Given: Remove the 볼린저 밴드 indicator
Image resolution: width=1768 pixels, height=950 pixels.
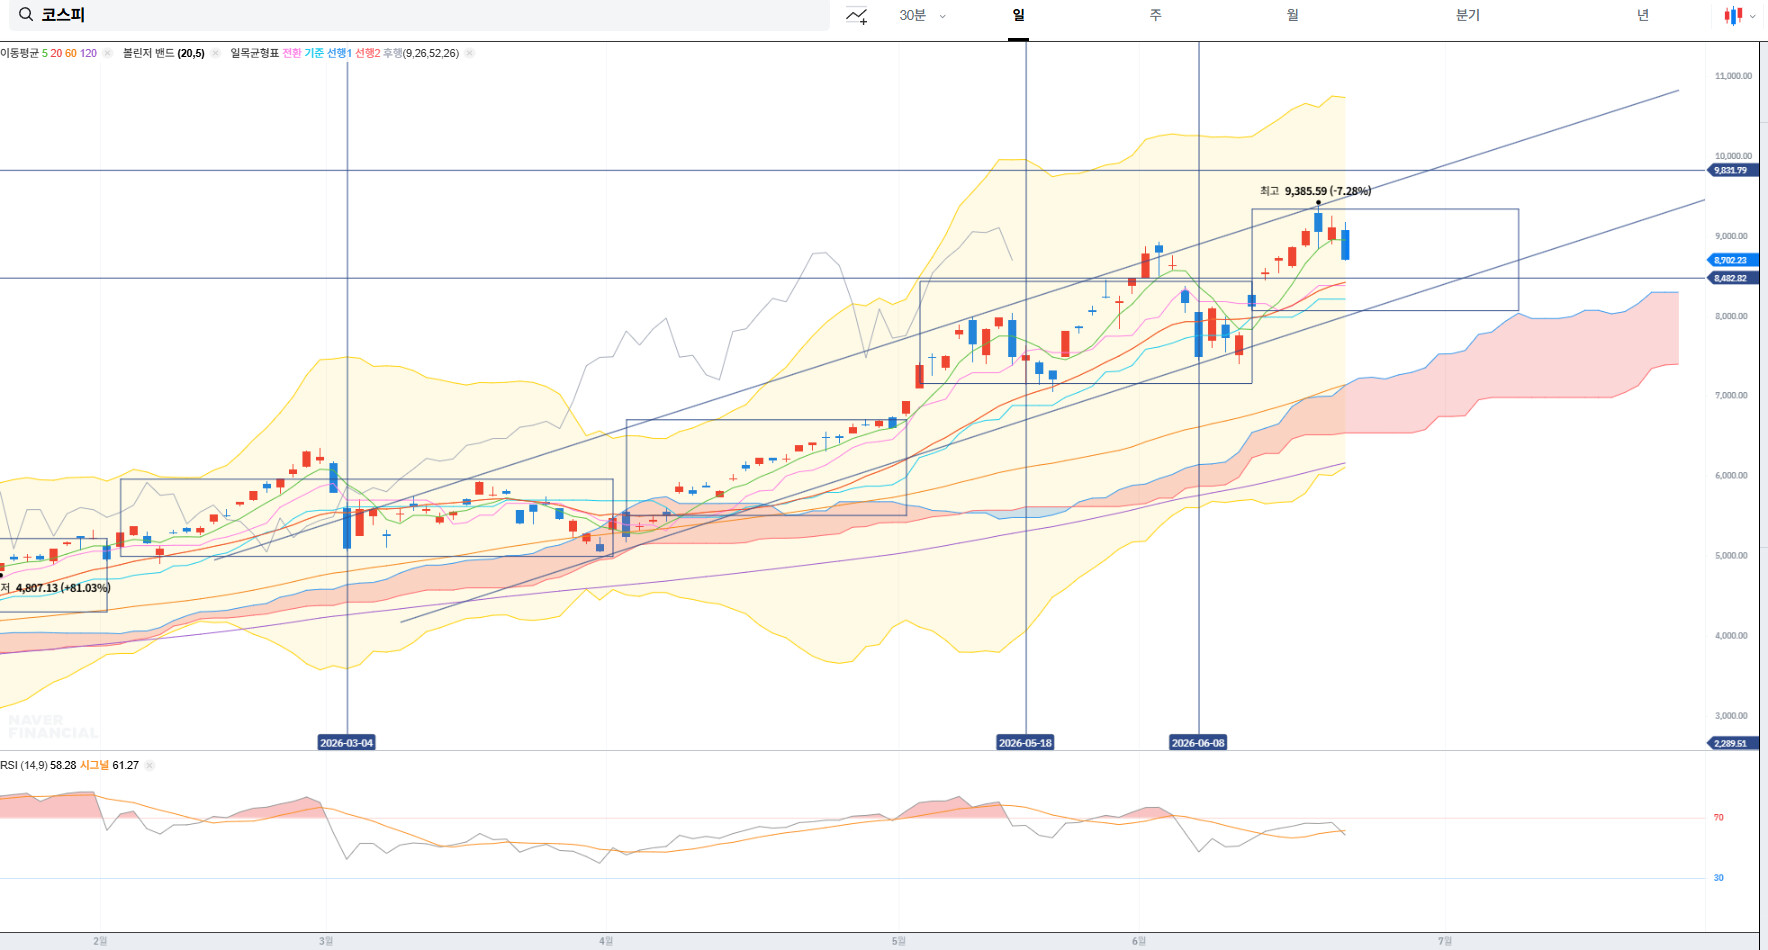Looking at the screenshot, I should pos(215,53).
